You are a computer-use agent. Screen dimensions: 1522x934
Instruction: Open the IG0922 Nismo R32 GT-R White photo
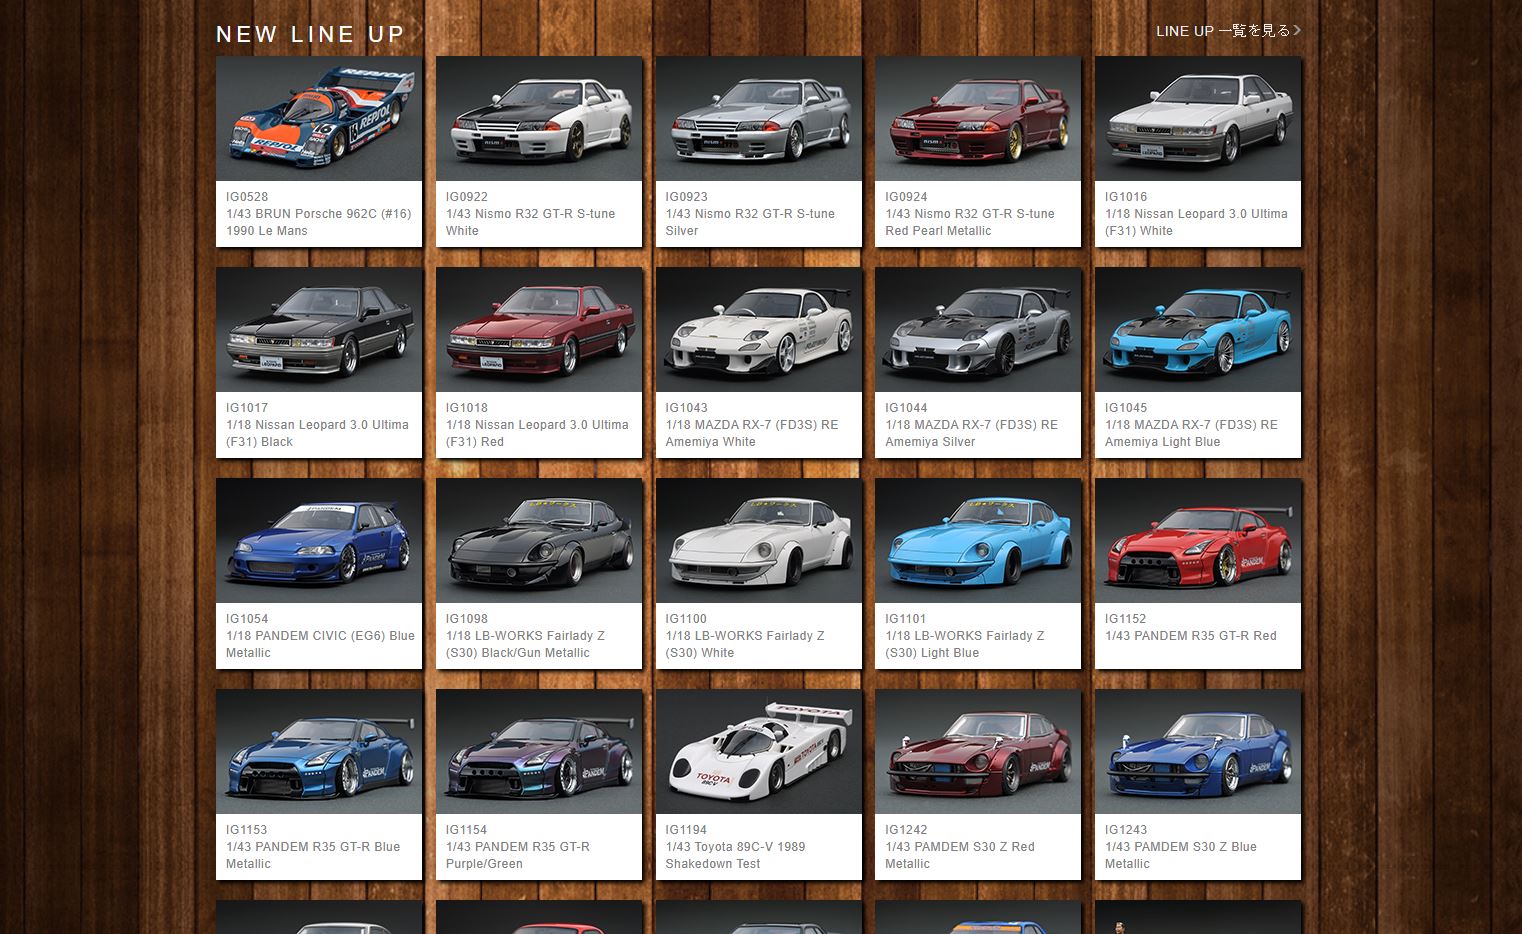[539, 119]
